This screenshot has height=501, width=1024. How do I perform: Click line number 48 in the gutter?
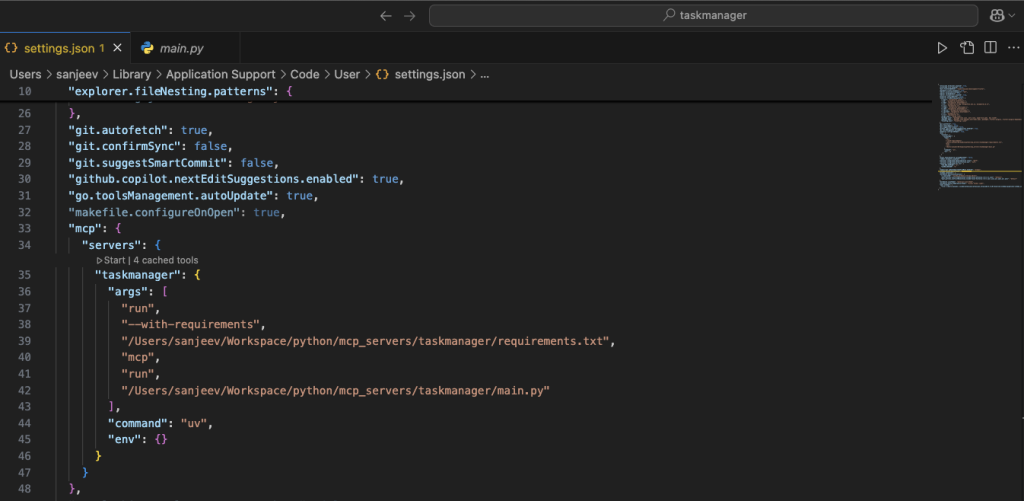(24, 489)
